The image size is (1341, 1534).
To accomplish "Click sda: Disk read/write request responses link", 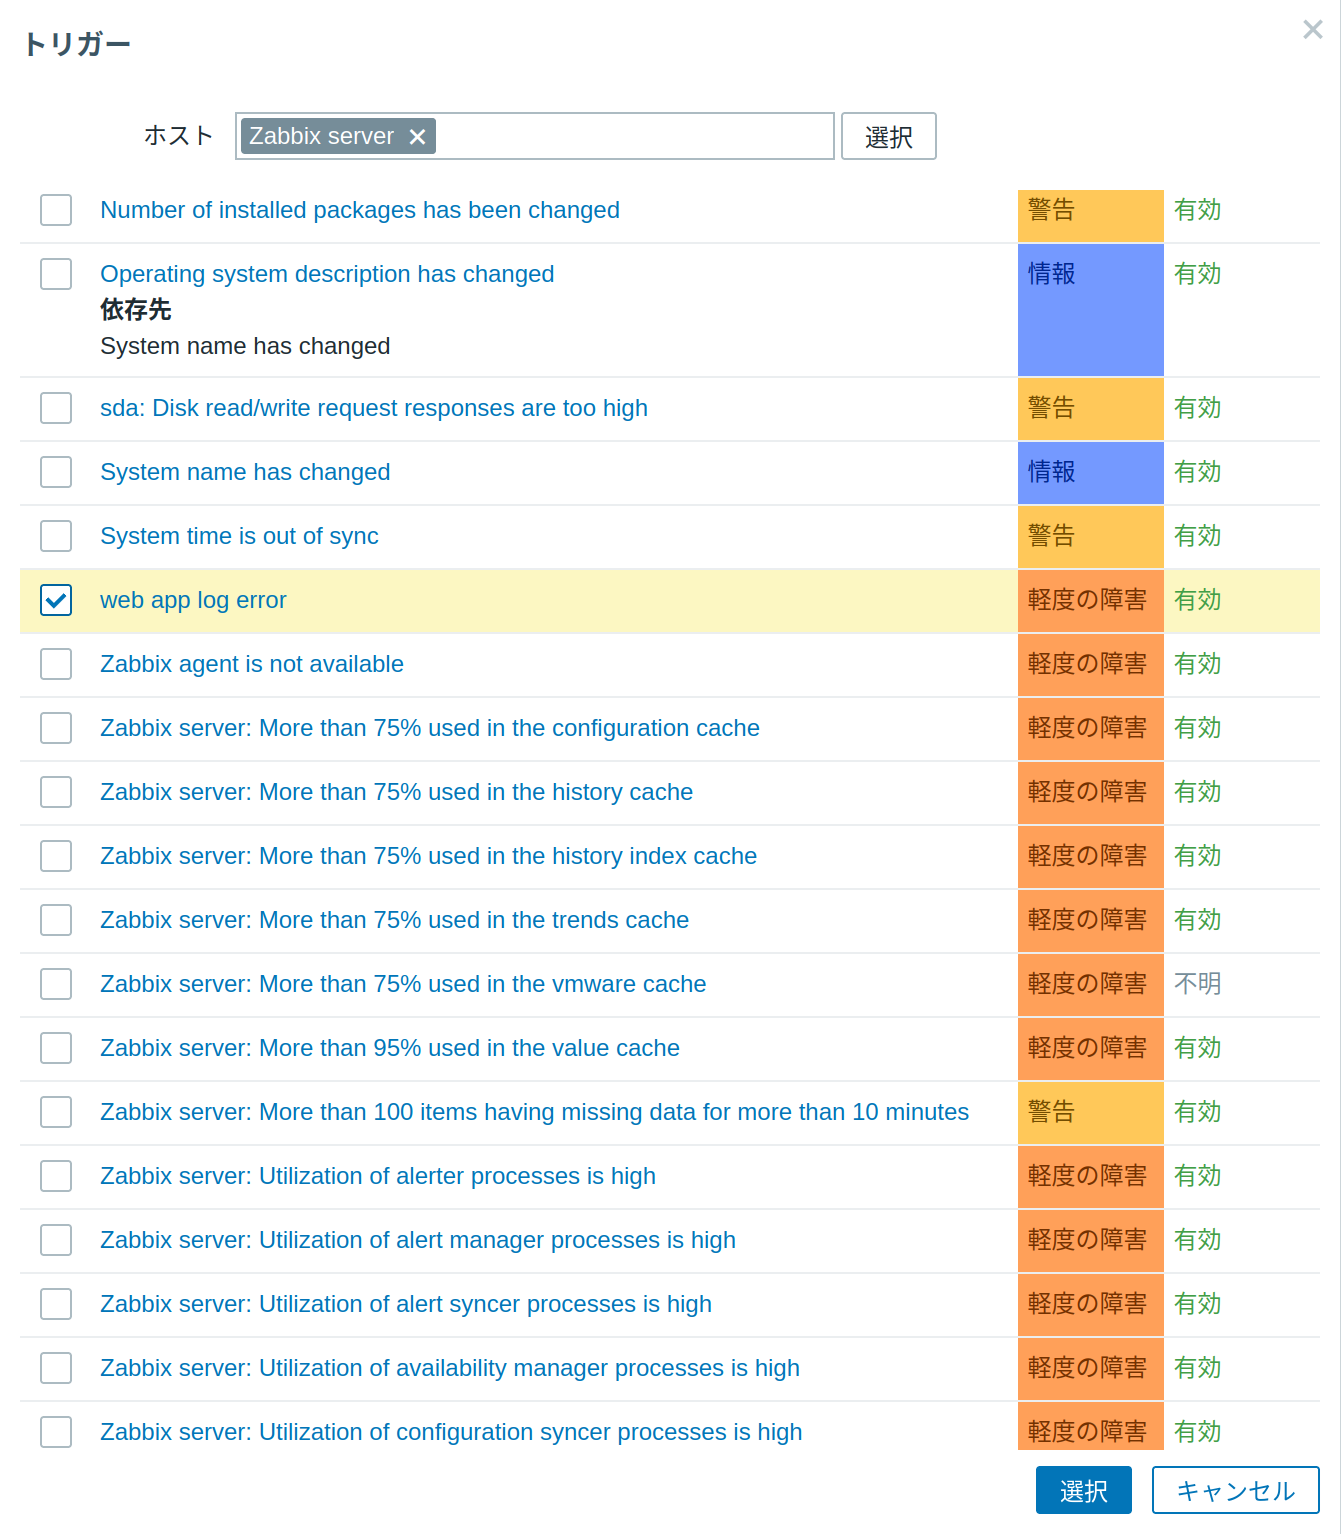I will [x=374, y=408].
